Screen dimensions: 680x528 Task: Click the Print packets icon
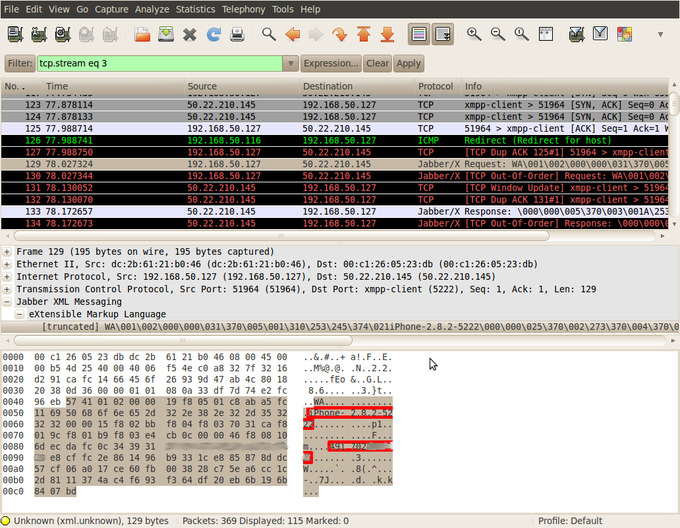click(x=237, y=34)
